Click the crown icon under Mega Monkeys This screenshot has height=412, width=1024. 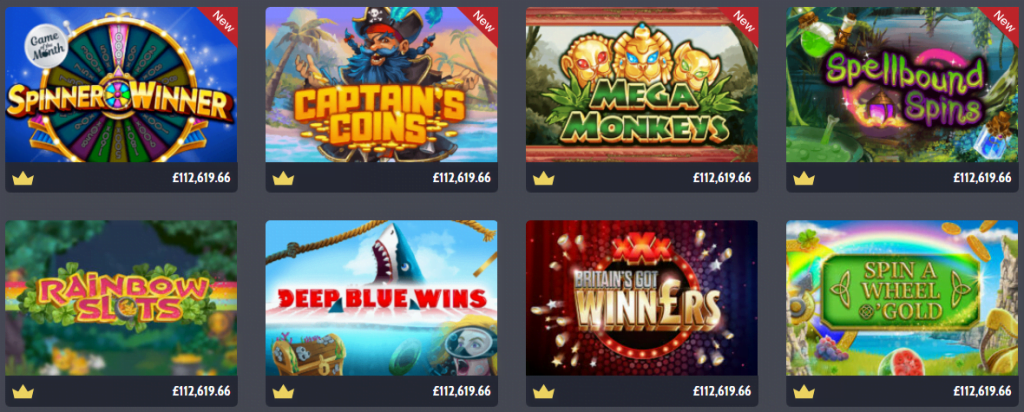click(543, 178)
